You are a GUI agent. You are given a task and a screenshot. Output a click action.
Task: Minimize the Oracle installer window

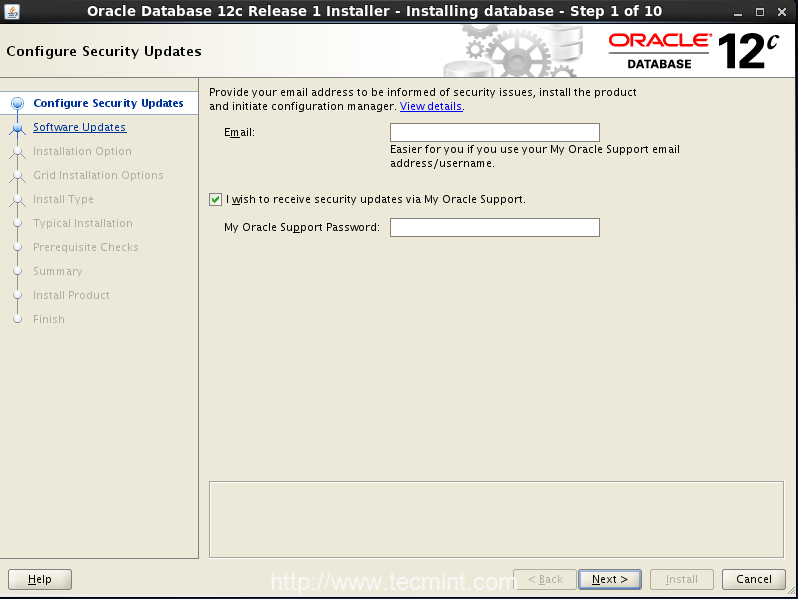coord(738,12)
